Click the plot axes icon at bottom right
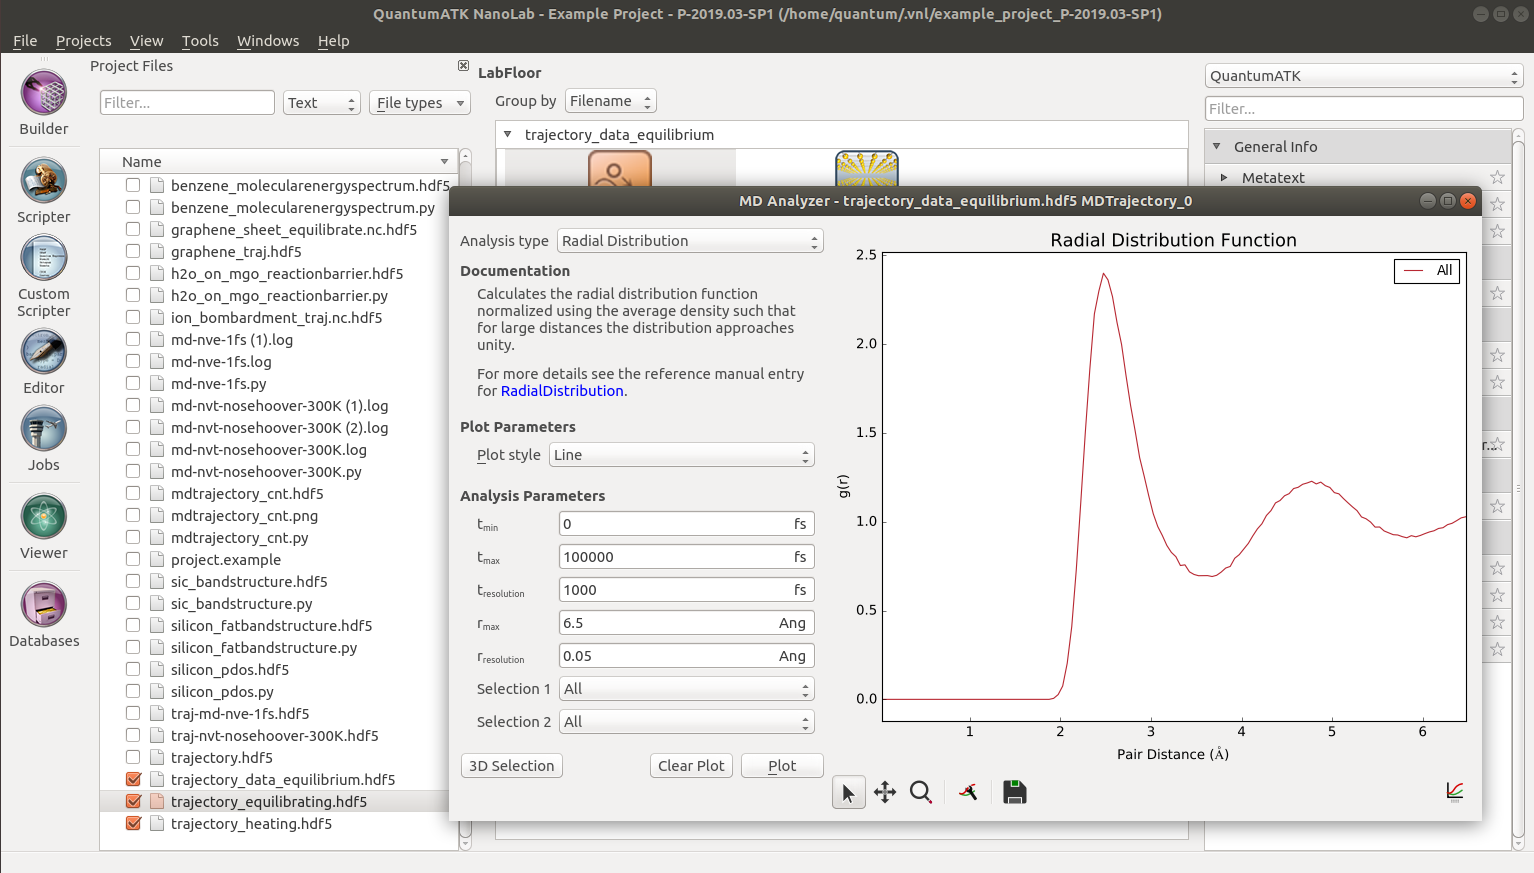Screen dimensions: 1534x873 click(1455, 792)
